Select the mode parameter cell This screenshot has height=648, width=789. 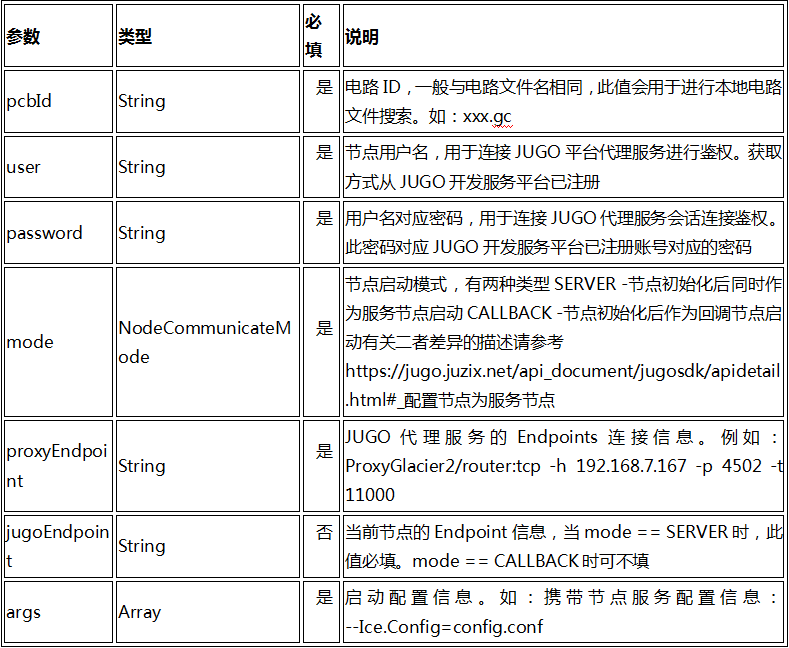pos(58,342)
